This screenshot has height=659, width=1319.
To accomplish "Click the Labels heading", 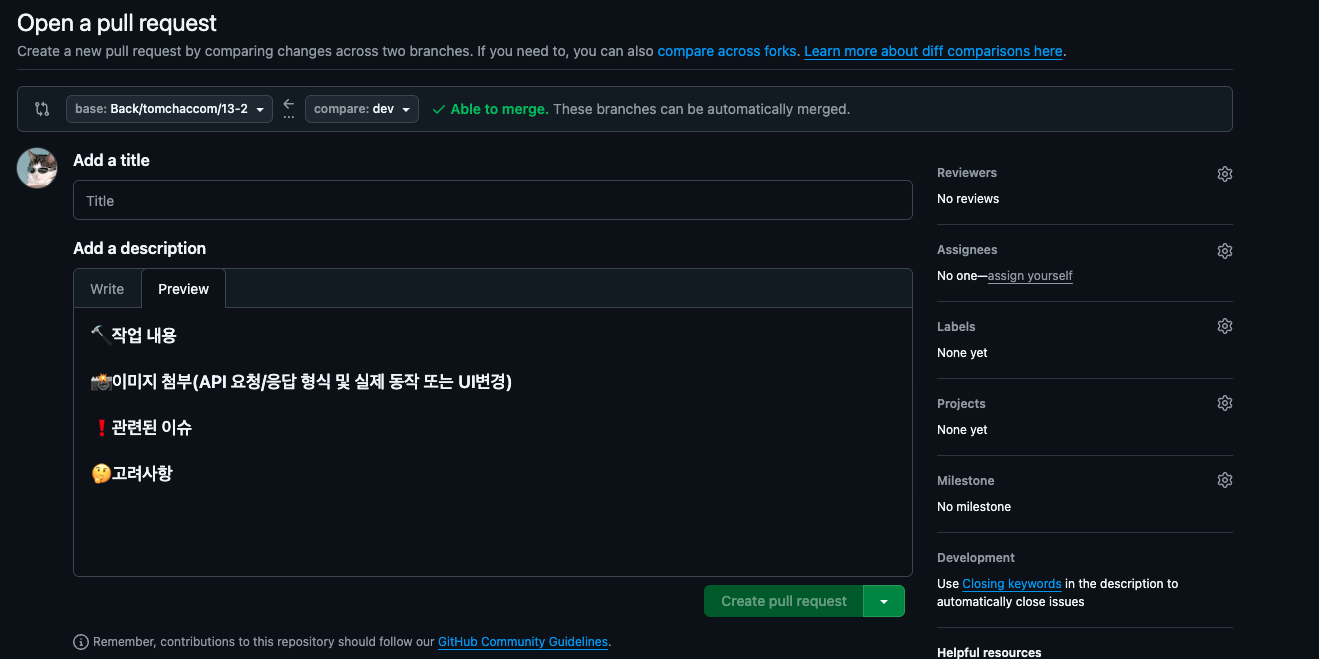I will click(x=956, y=327).
